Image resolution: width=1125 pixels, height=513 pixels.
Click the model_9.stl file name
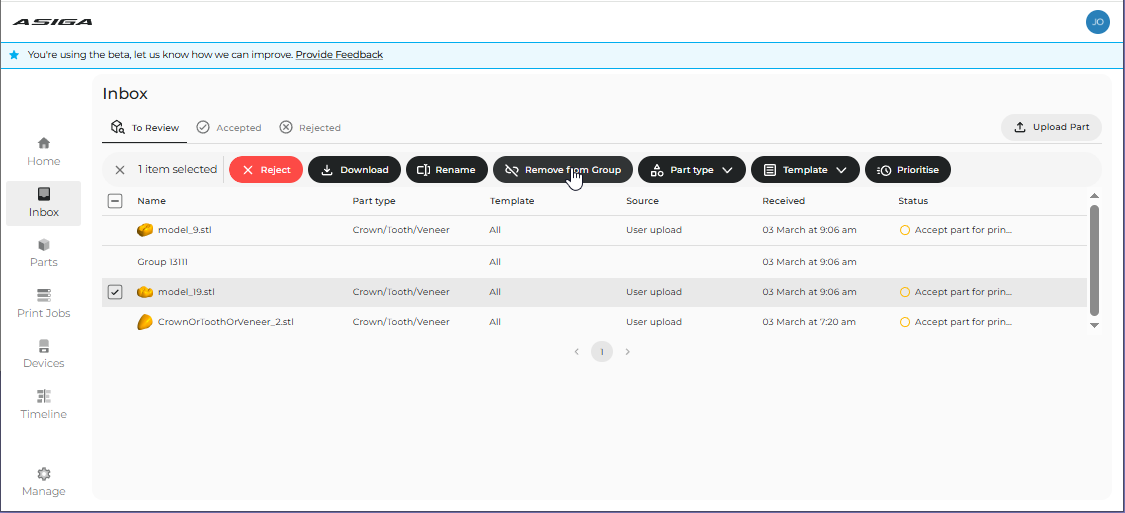pyautogui.click(x=186, y=230)
